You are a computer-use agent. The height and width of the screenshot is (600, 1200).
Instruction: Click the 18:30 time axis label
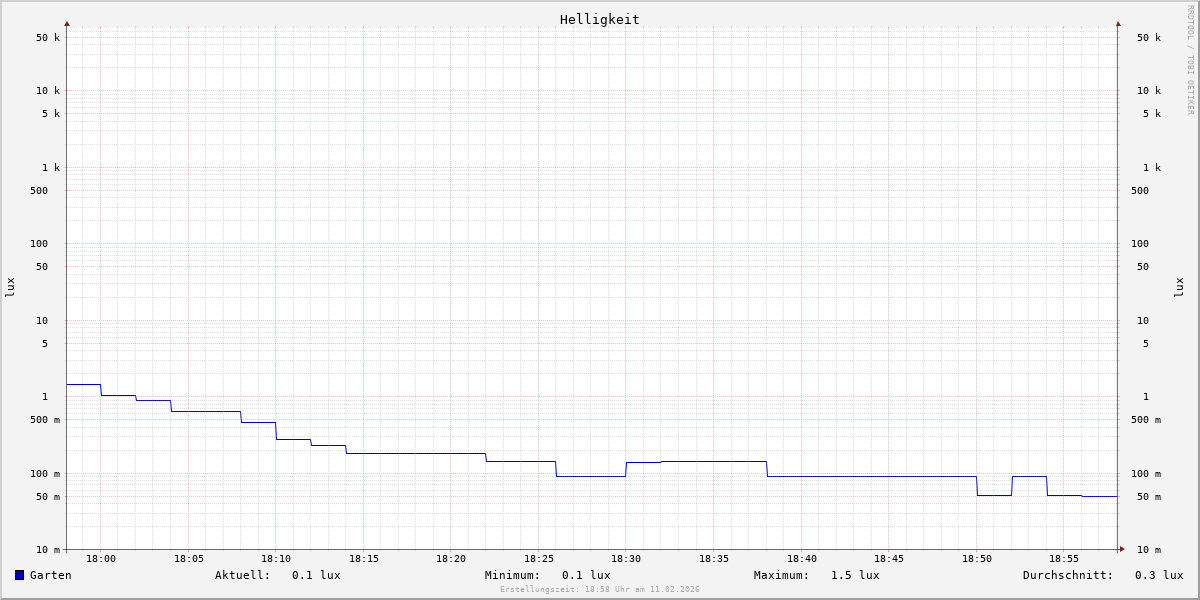pyautogui.click(x=626, y=559)
